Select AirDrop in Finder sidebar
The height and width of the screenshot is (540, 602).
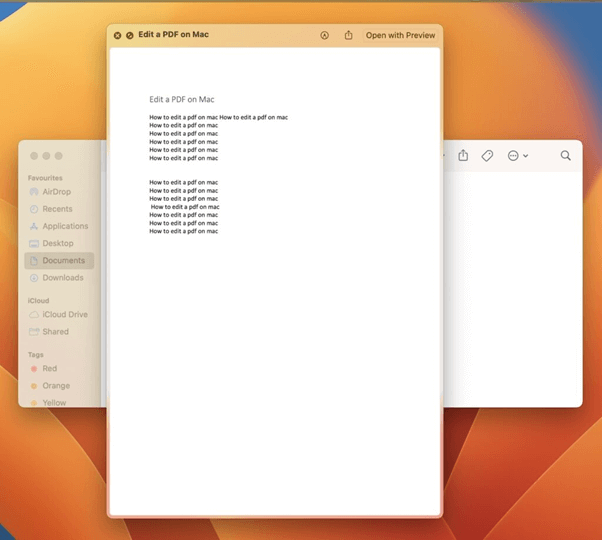point(59,192)
